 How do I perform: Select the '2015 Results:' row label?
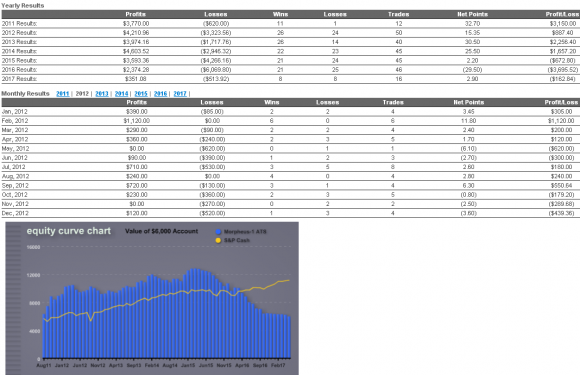tap(19, 61)
